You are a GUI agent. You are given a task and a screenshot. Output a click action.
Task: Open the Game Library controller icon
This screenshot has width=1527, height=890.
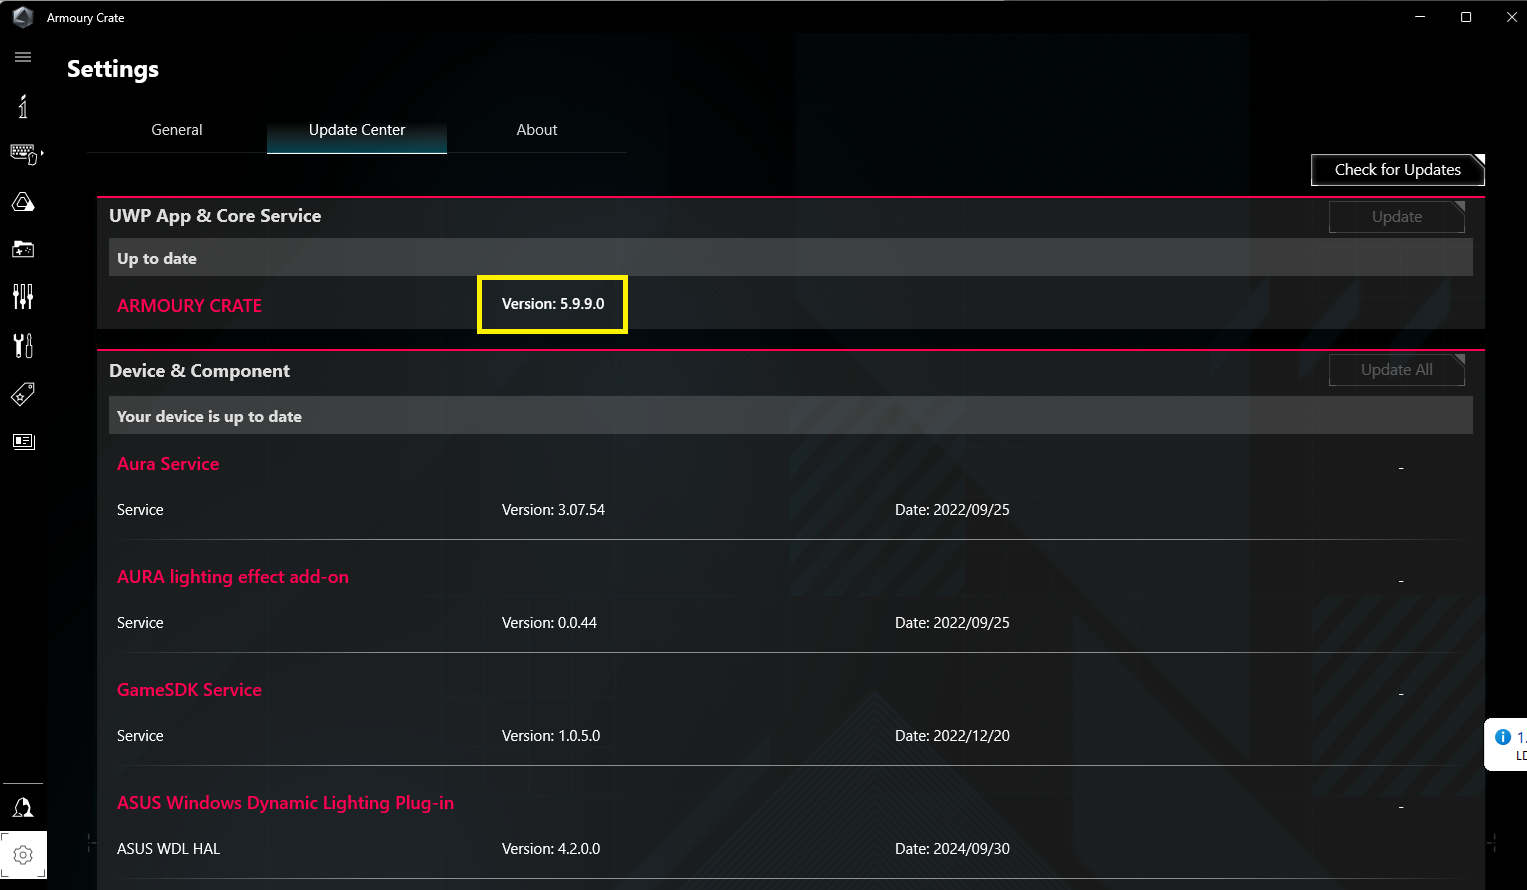pyautogui.click(x=23, y=249)
